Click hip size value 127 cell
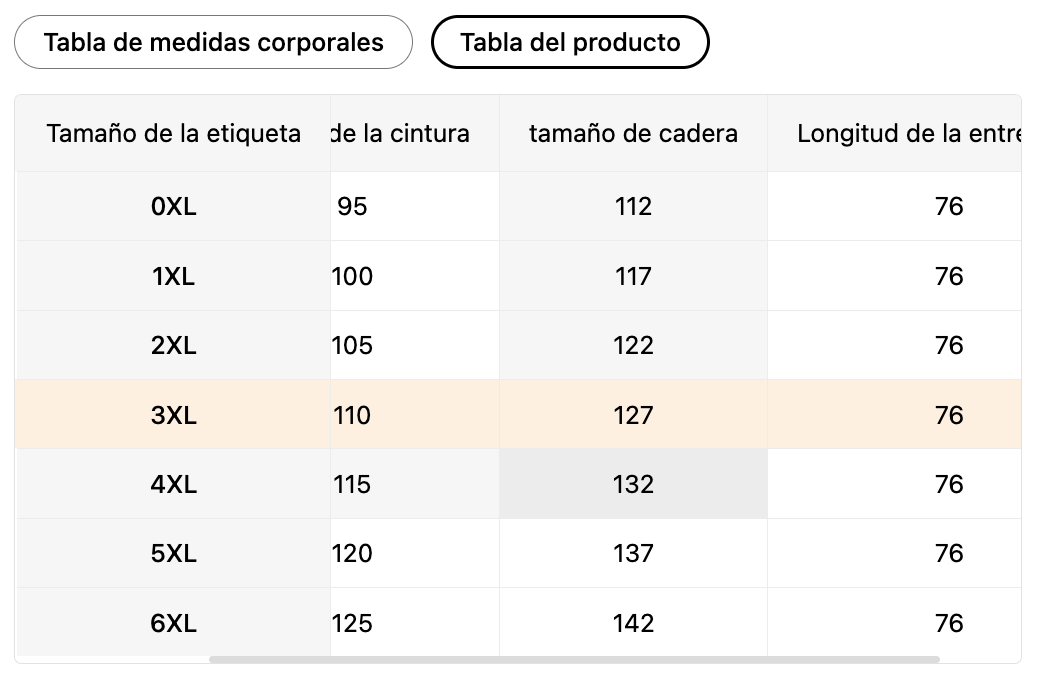 (x=633, y=415)
